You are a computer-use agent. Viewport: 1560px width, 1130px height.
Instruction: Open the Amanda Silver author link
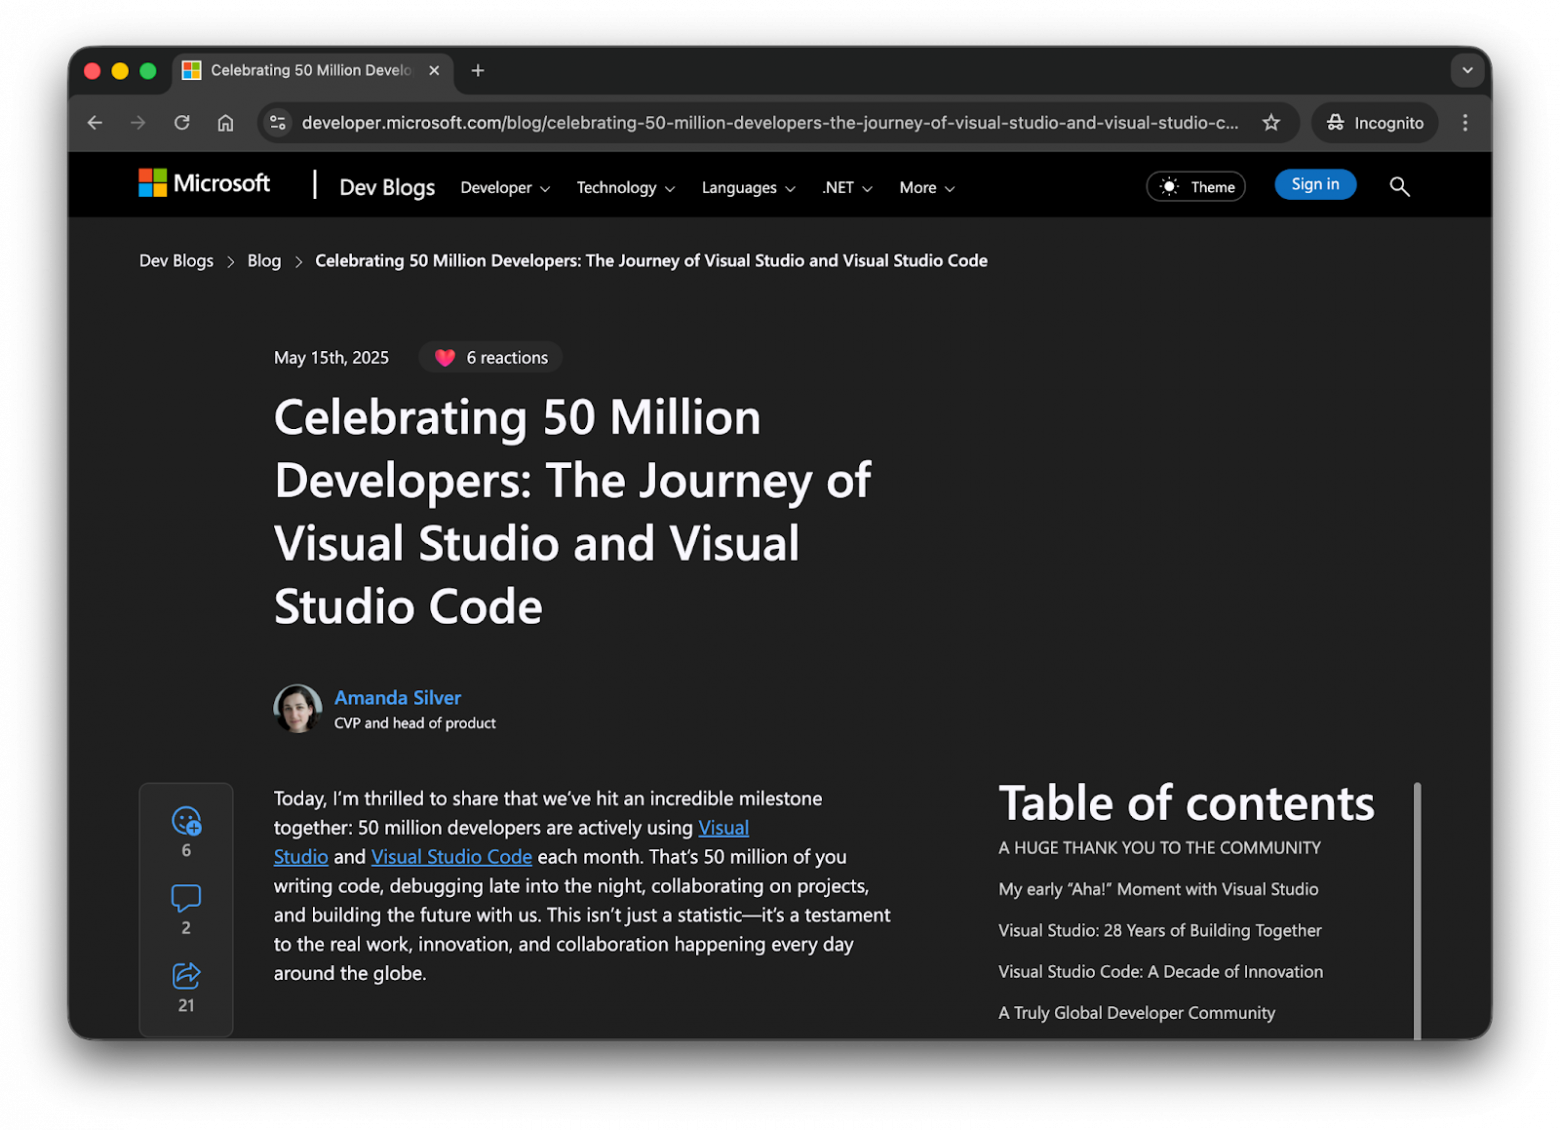pyautogui.click(x=397, y=698)
